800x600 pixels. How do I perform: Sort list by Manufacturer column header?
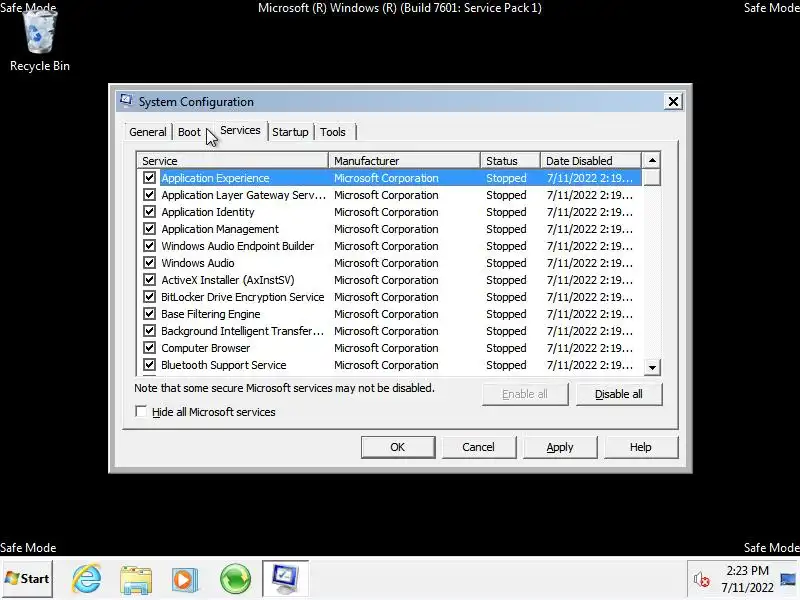coord(404,161)
